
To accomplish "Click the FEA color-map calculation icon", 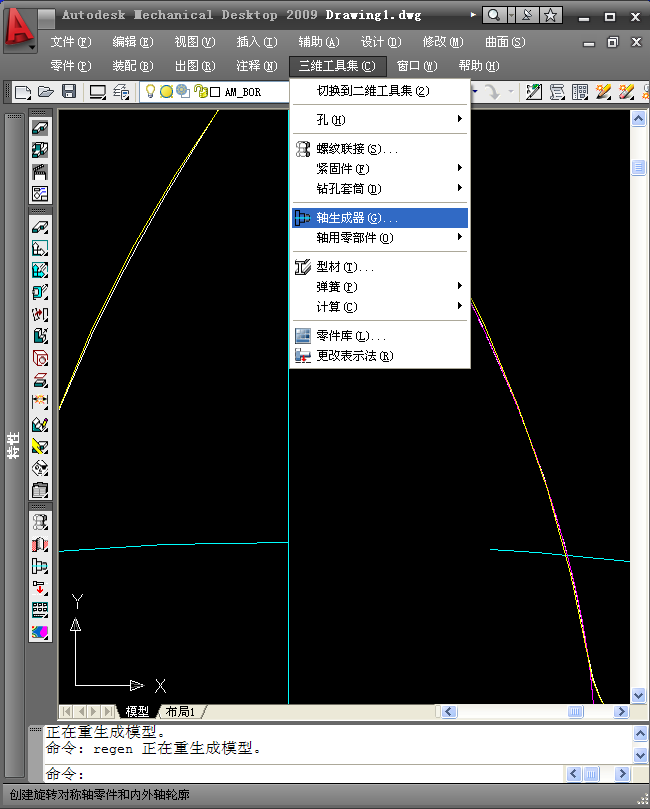I will coord(40,632).
